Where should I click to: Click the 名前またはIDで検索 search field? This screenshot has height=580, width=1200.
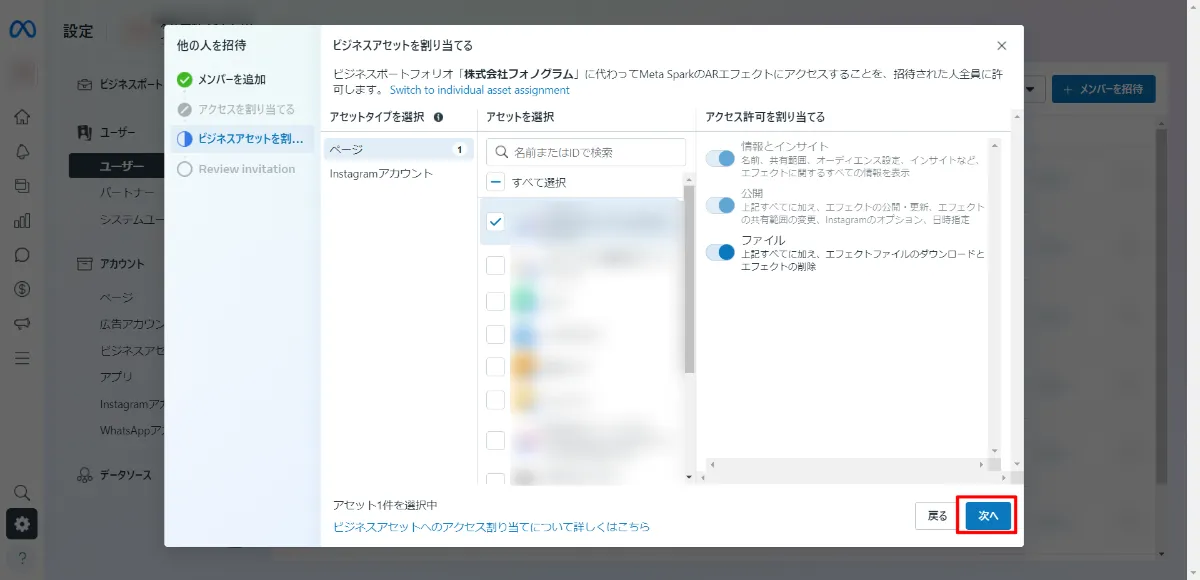[x=586, y=153]
